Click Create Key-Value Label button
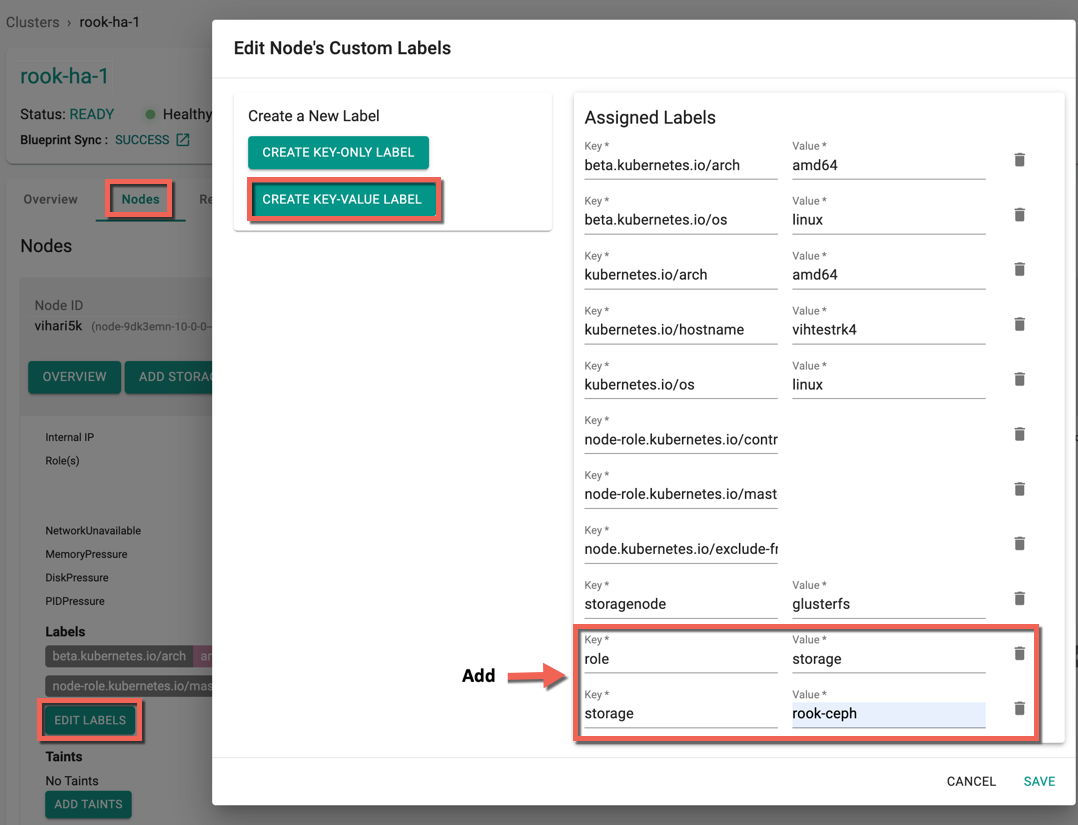 [342, 199]
